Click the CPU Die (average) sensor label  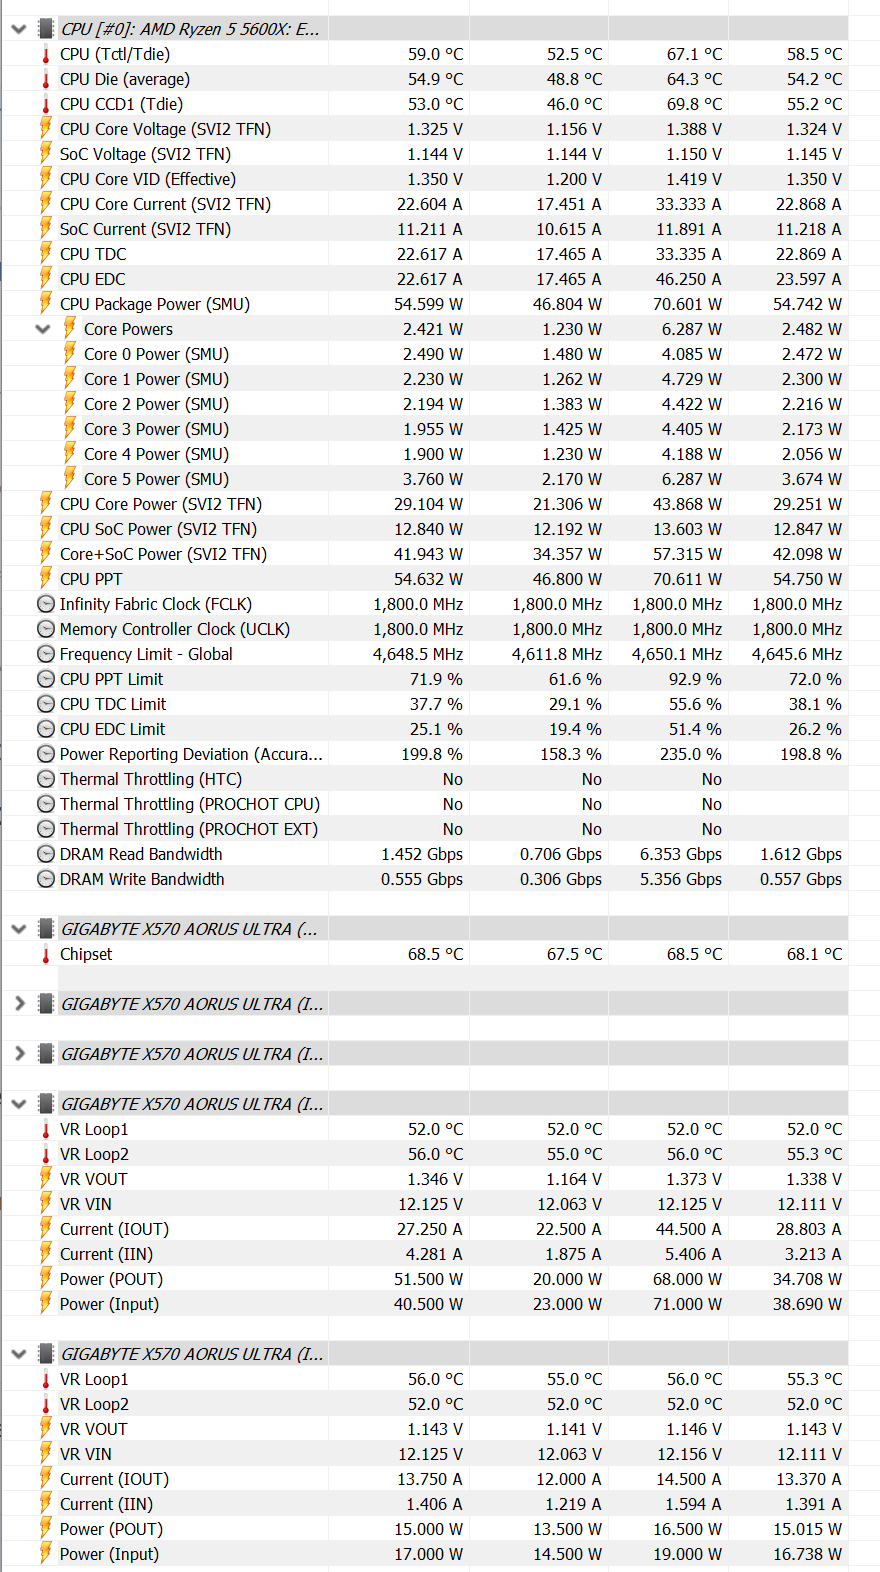click(124, 79)
